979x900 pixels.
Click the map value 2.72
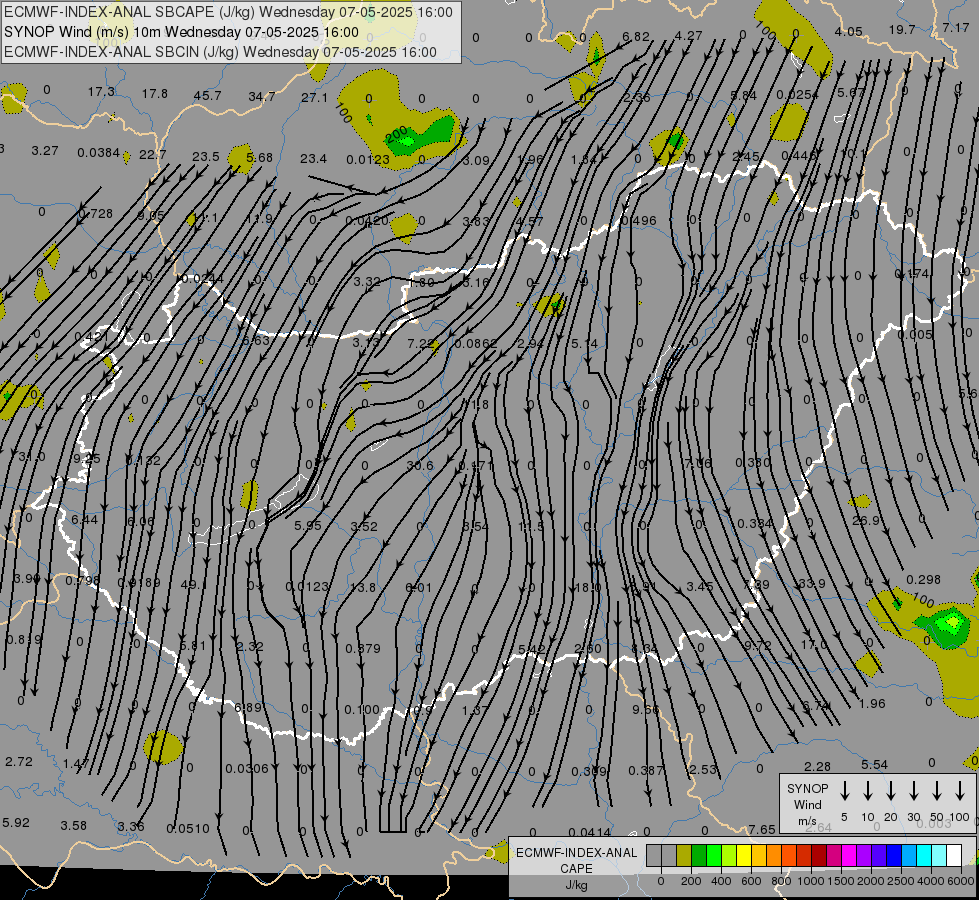(19, 761)
